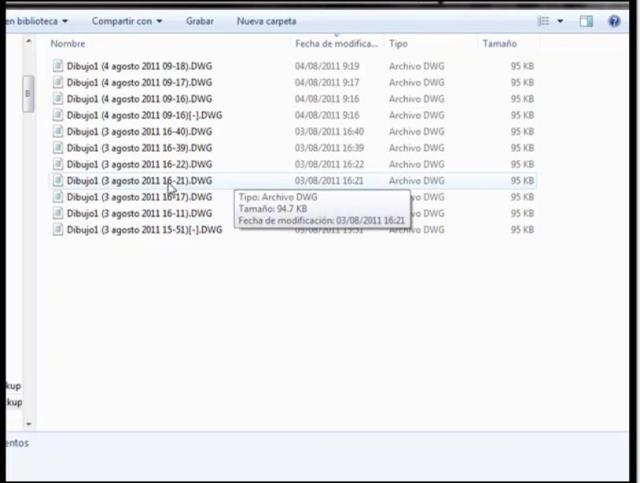Click file icon of 09-16)[-].DWG row
This screenshot has height=483, width=640.
[58, 115]
